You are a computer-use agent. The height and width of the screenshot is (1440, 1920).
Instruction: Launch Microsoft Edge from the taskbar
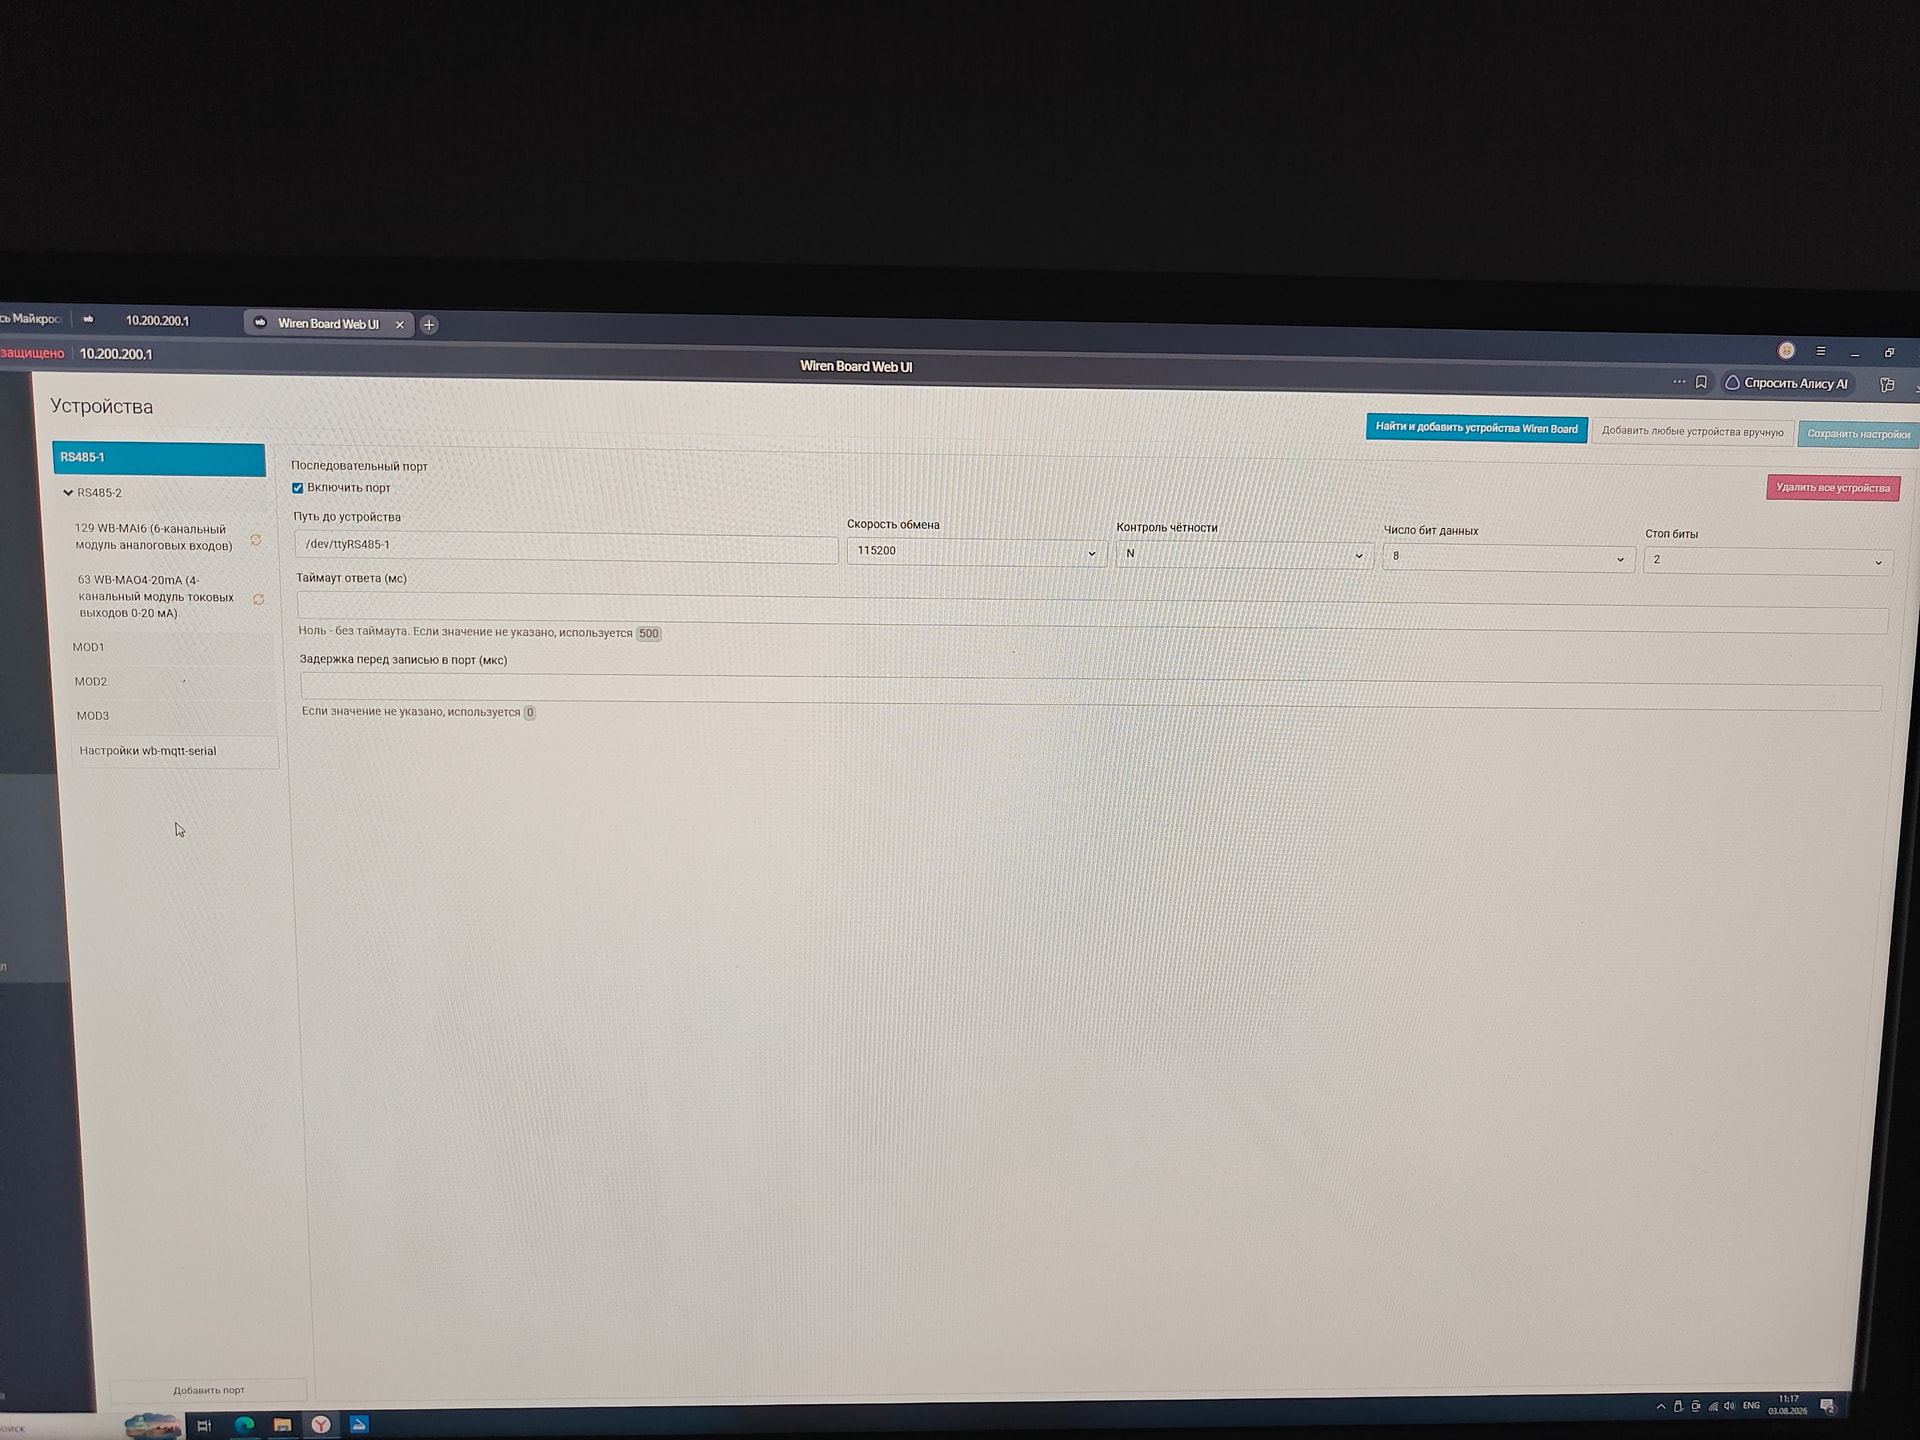tap(244, 1425)
